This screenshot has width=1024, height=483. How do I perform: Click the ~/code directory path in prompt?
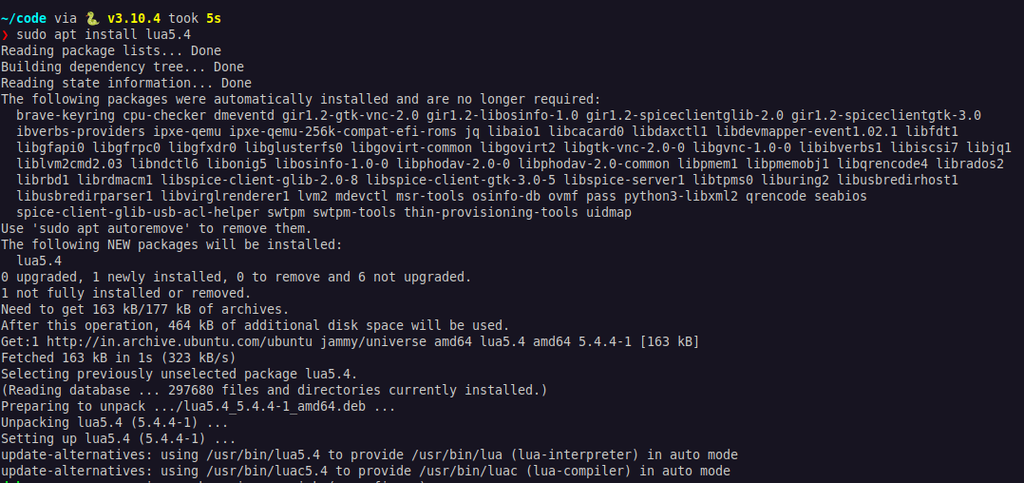[24, 19]
